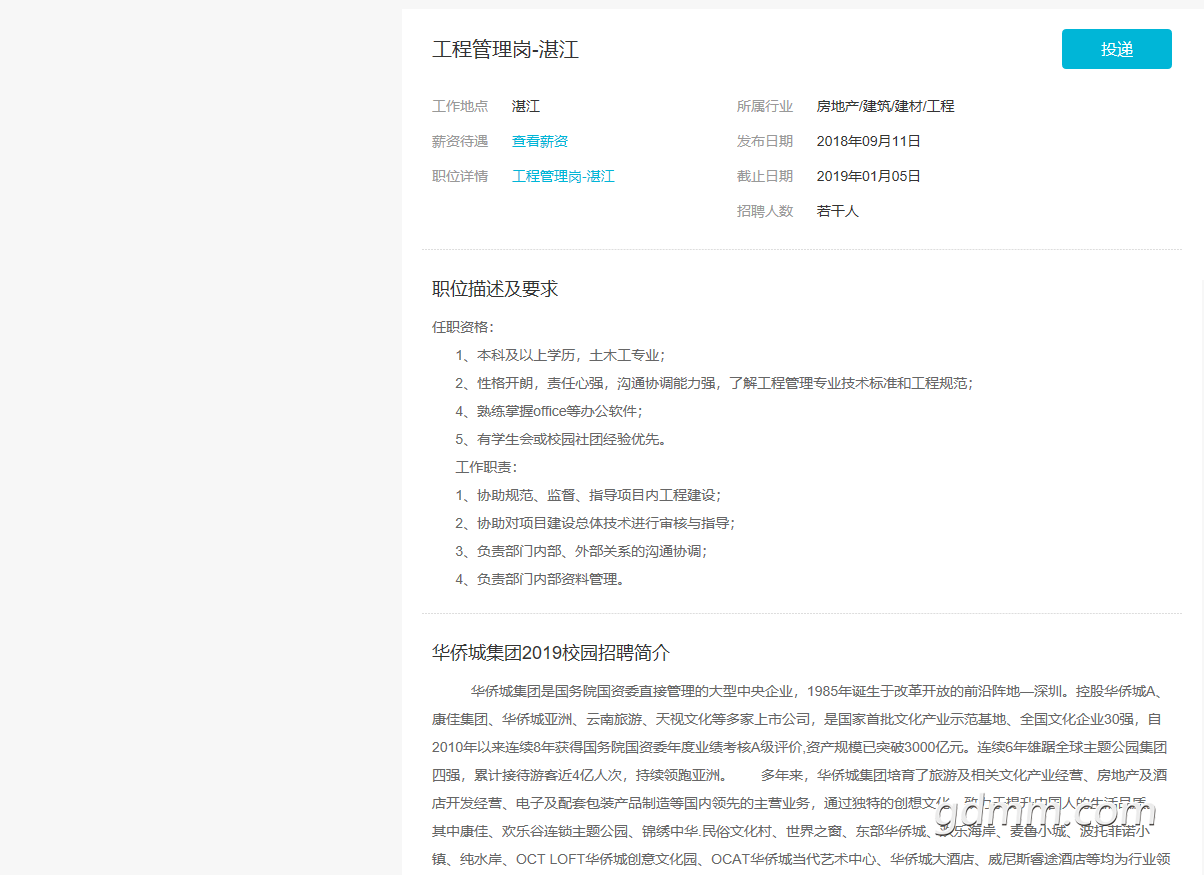The height and width of the screenshot is (875, 1204).
Task: Click intro paragraph line starting 华侨城集团是国务院国资委
Action: [816, 691]
